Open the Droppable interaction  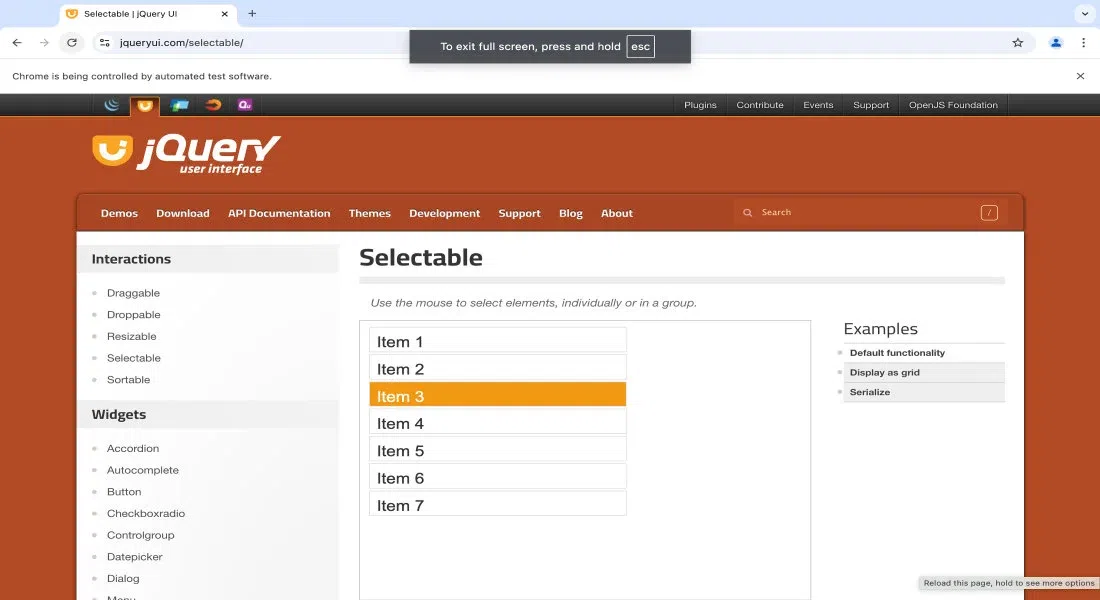pos(133,315)
